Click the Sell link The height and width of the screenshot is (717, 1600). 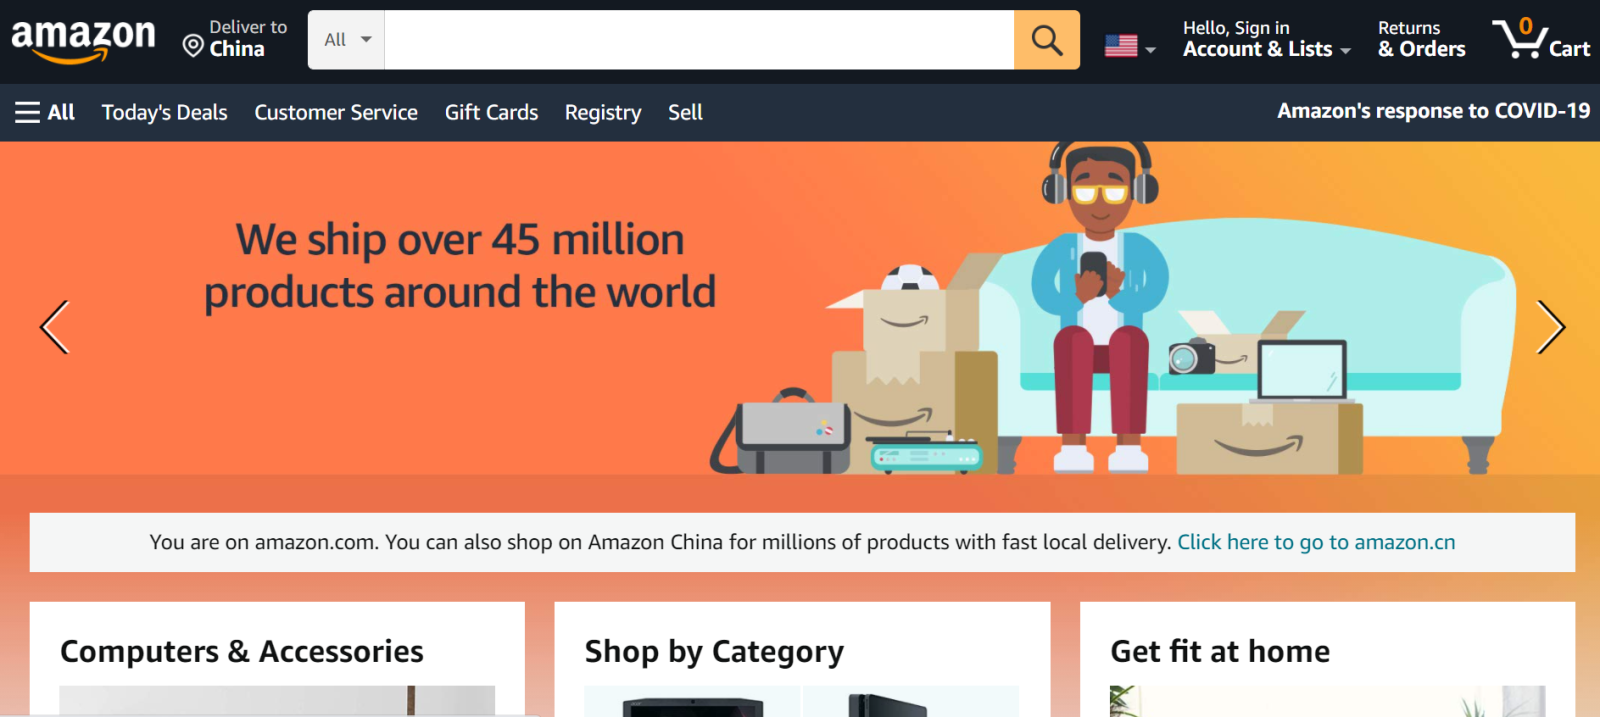tap(685, 112)
